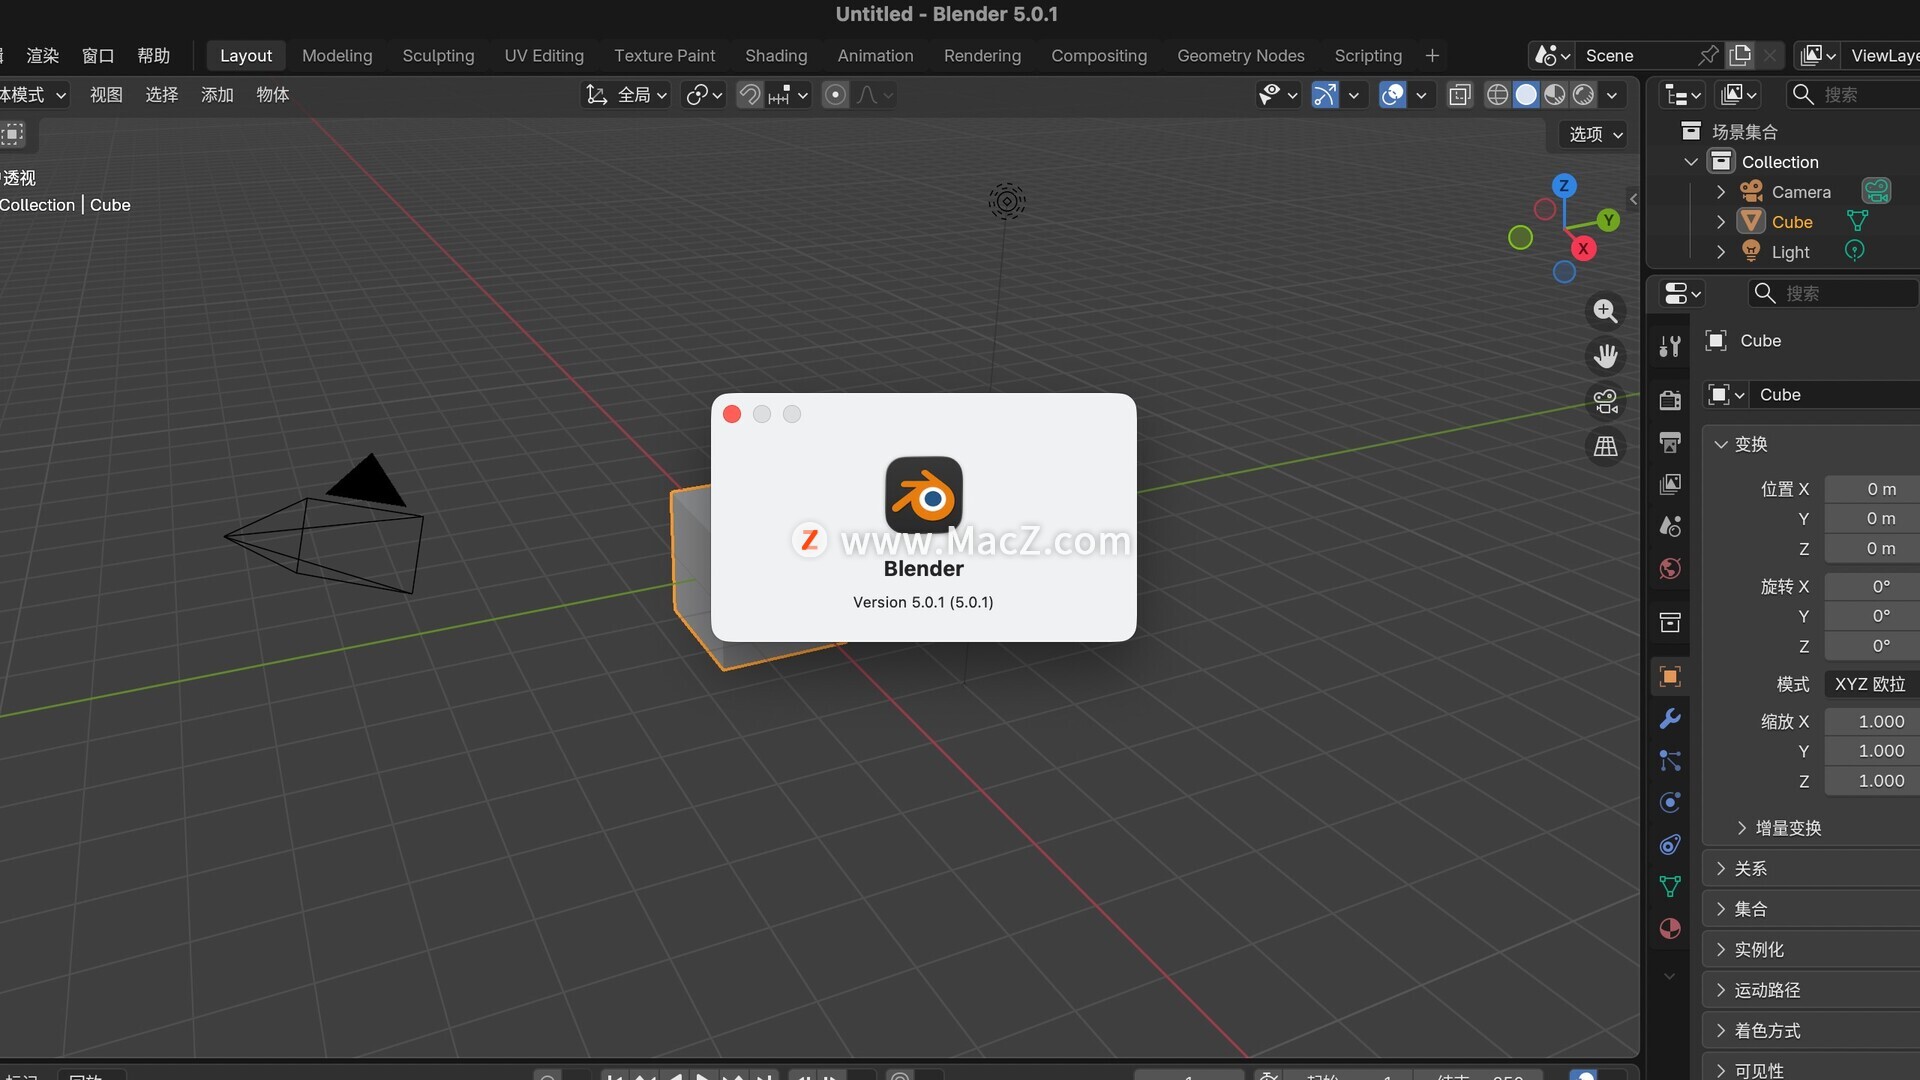Expand the 关系 panel
Screen dimensions: 1920x1080
[x=1750, y=868]
